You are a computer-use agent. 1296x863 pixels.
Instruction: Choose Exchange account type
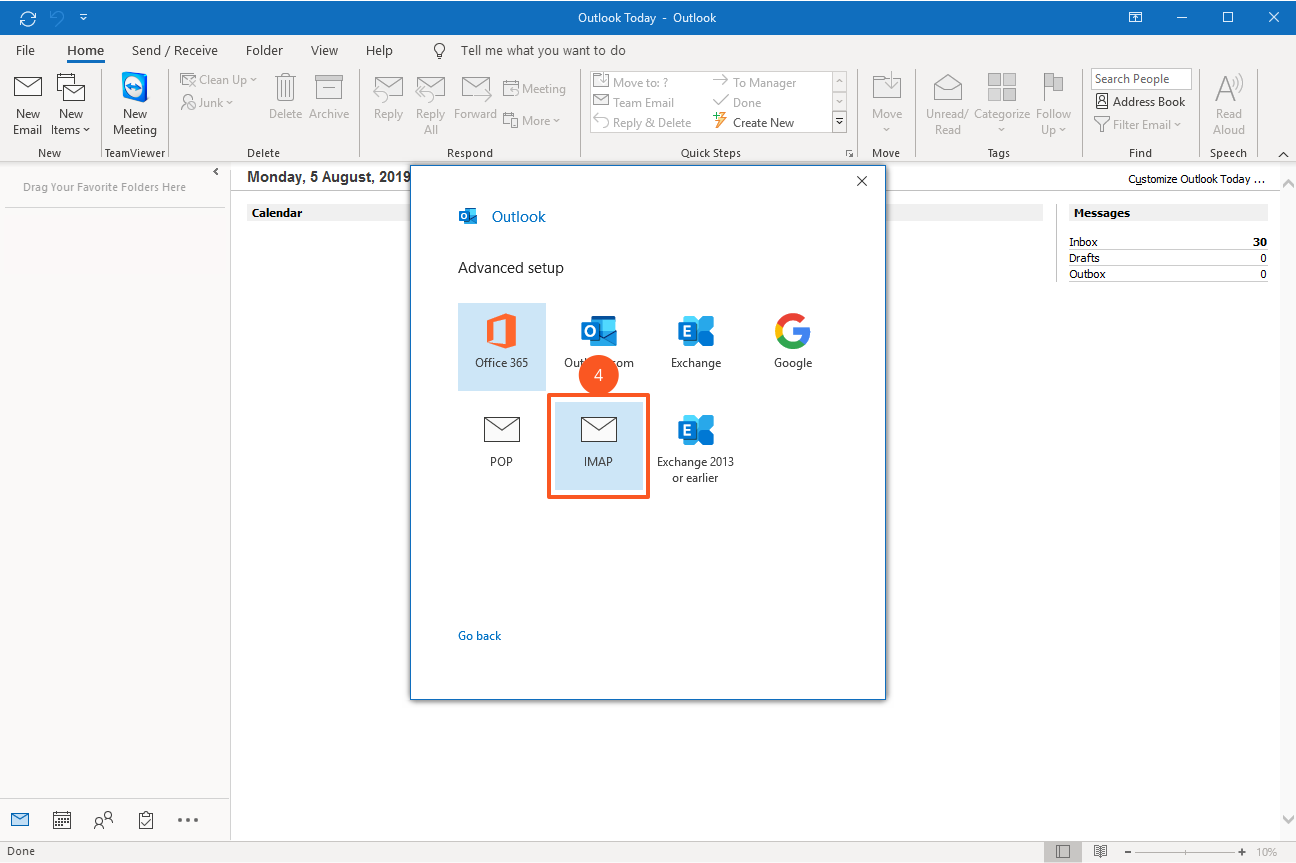tap(695, 342)
